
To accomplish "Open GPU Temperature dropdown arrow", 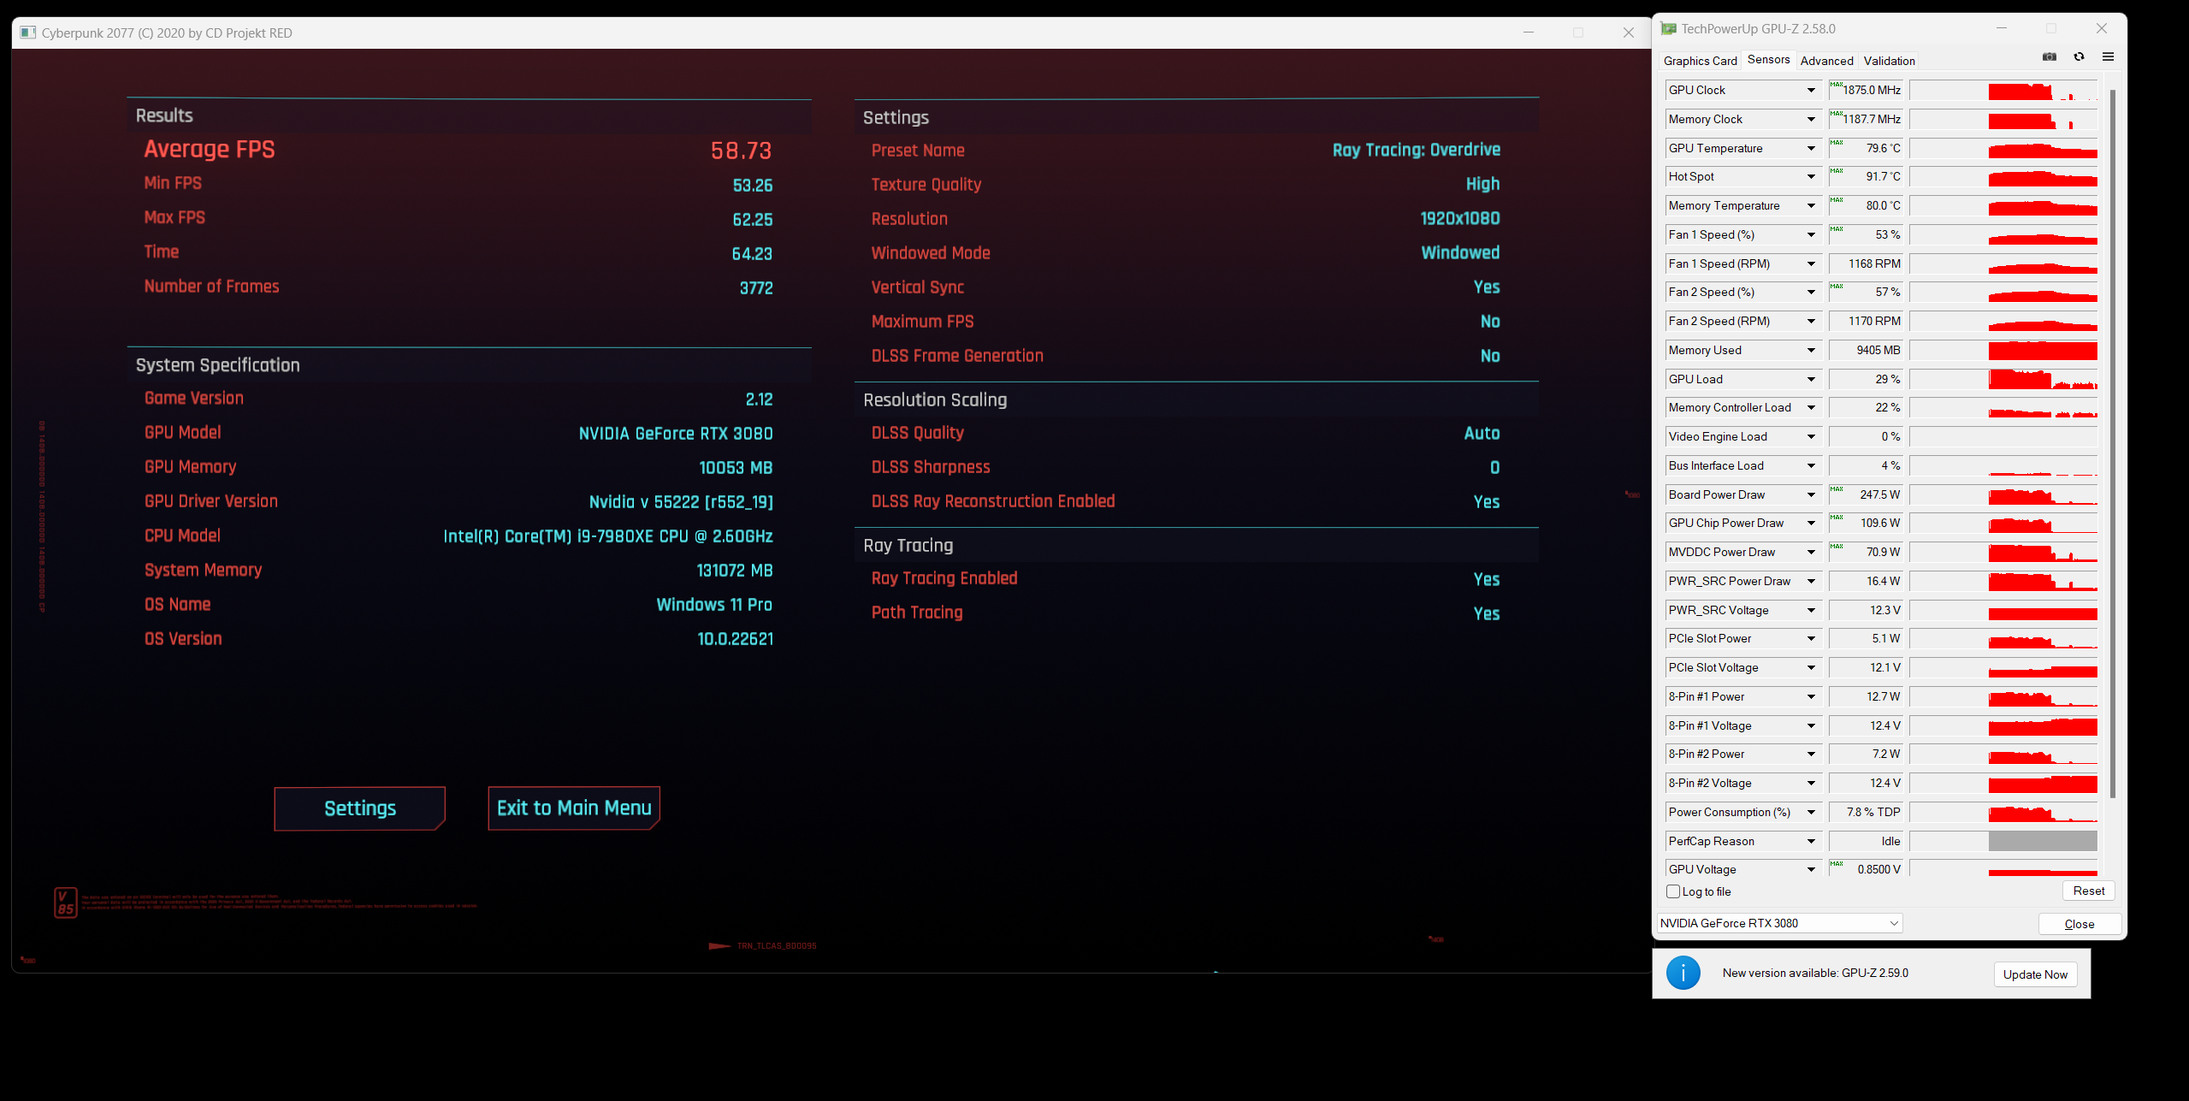I will click(1810, 148).
